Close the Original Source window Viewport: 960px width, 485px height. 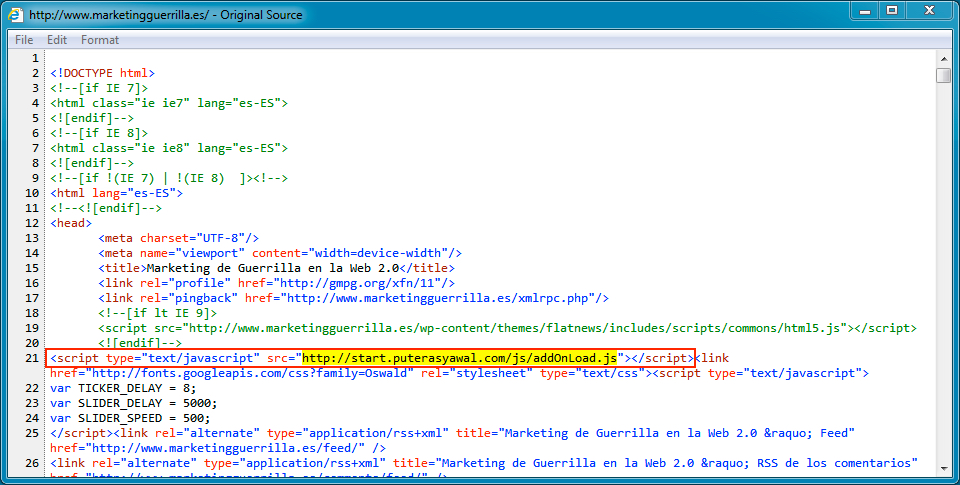point(930,11)
